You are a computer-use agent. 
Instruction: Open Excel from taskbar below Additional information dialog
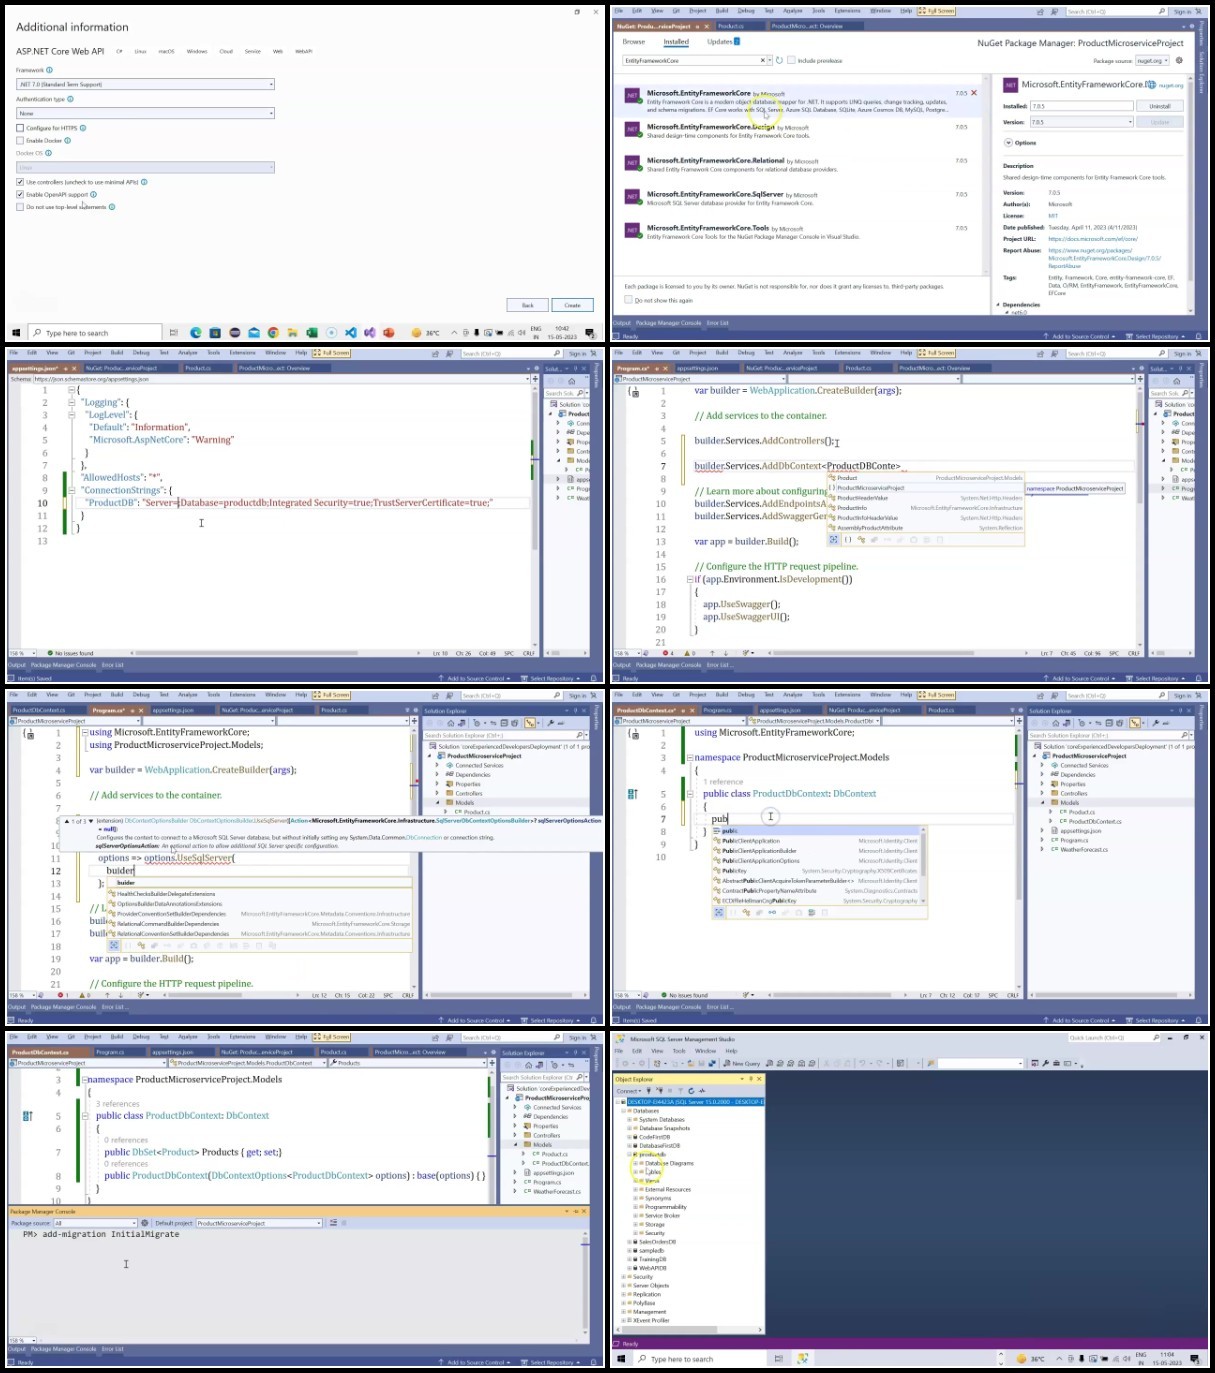point(312,333)
